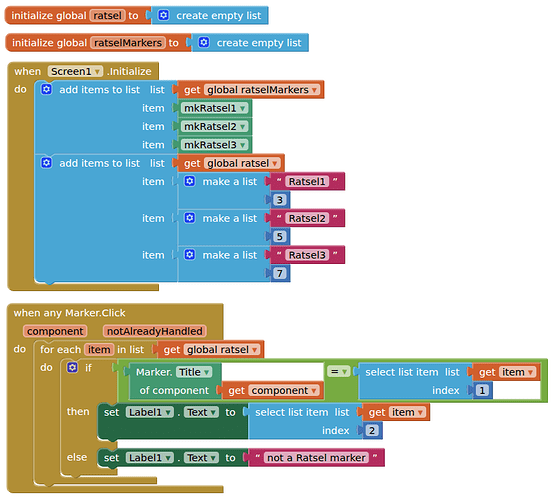Click the gear on the Ratsel2 make a list block
The width and height of the screenshot is (554, 500).
point(190,218)
